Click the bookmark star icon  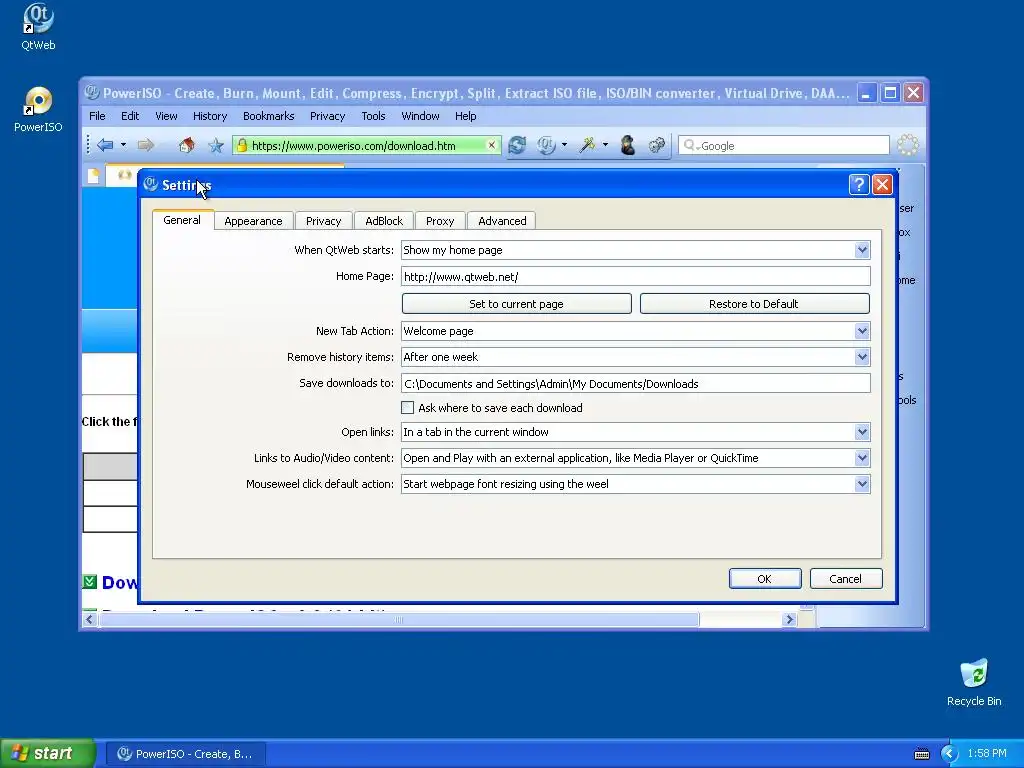pyautogui.click(x=216, y=145)
